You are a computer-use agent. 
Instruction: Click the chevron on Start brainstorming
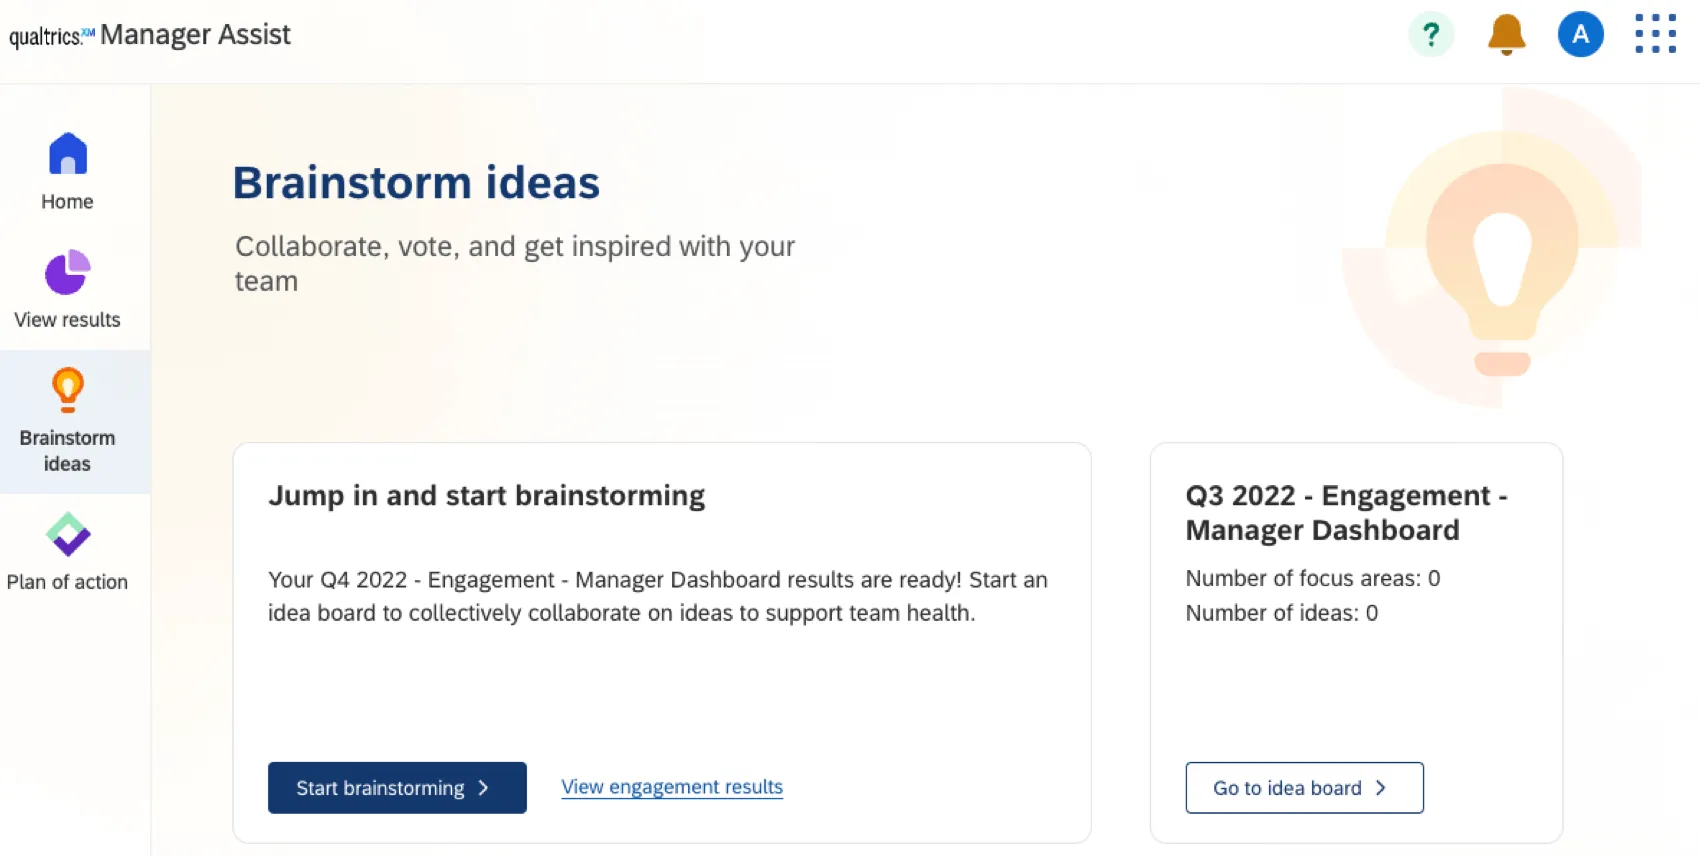pyautogui.click(x=483, y=787)
